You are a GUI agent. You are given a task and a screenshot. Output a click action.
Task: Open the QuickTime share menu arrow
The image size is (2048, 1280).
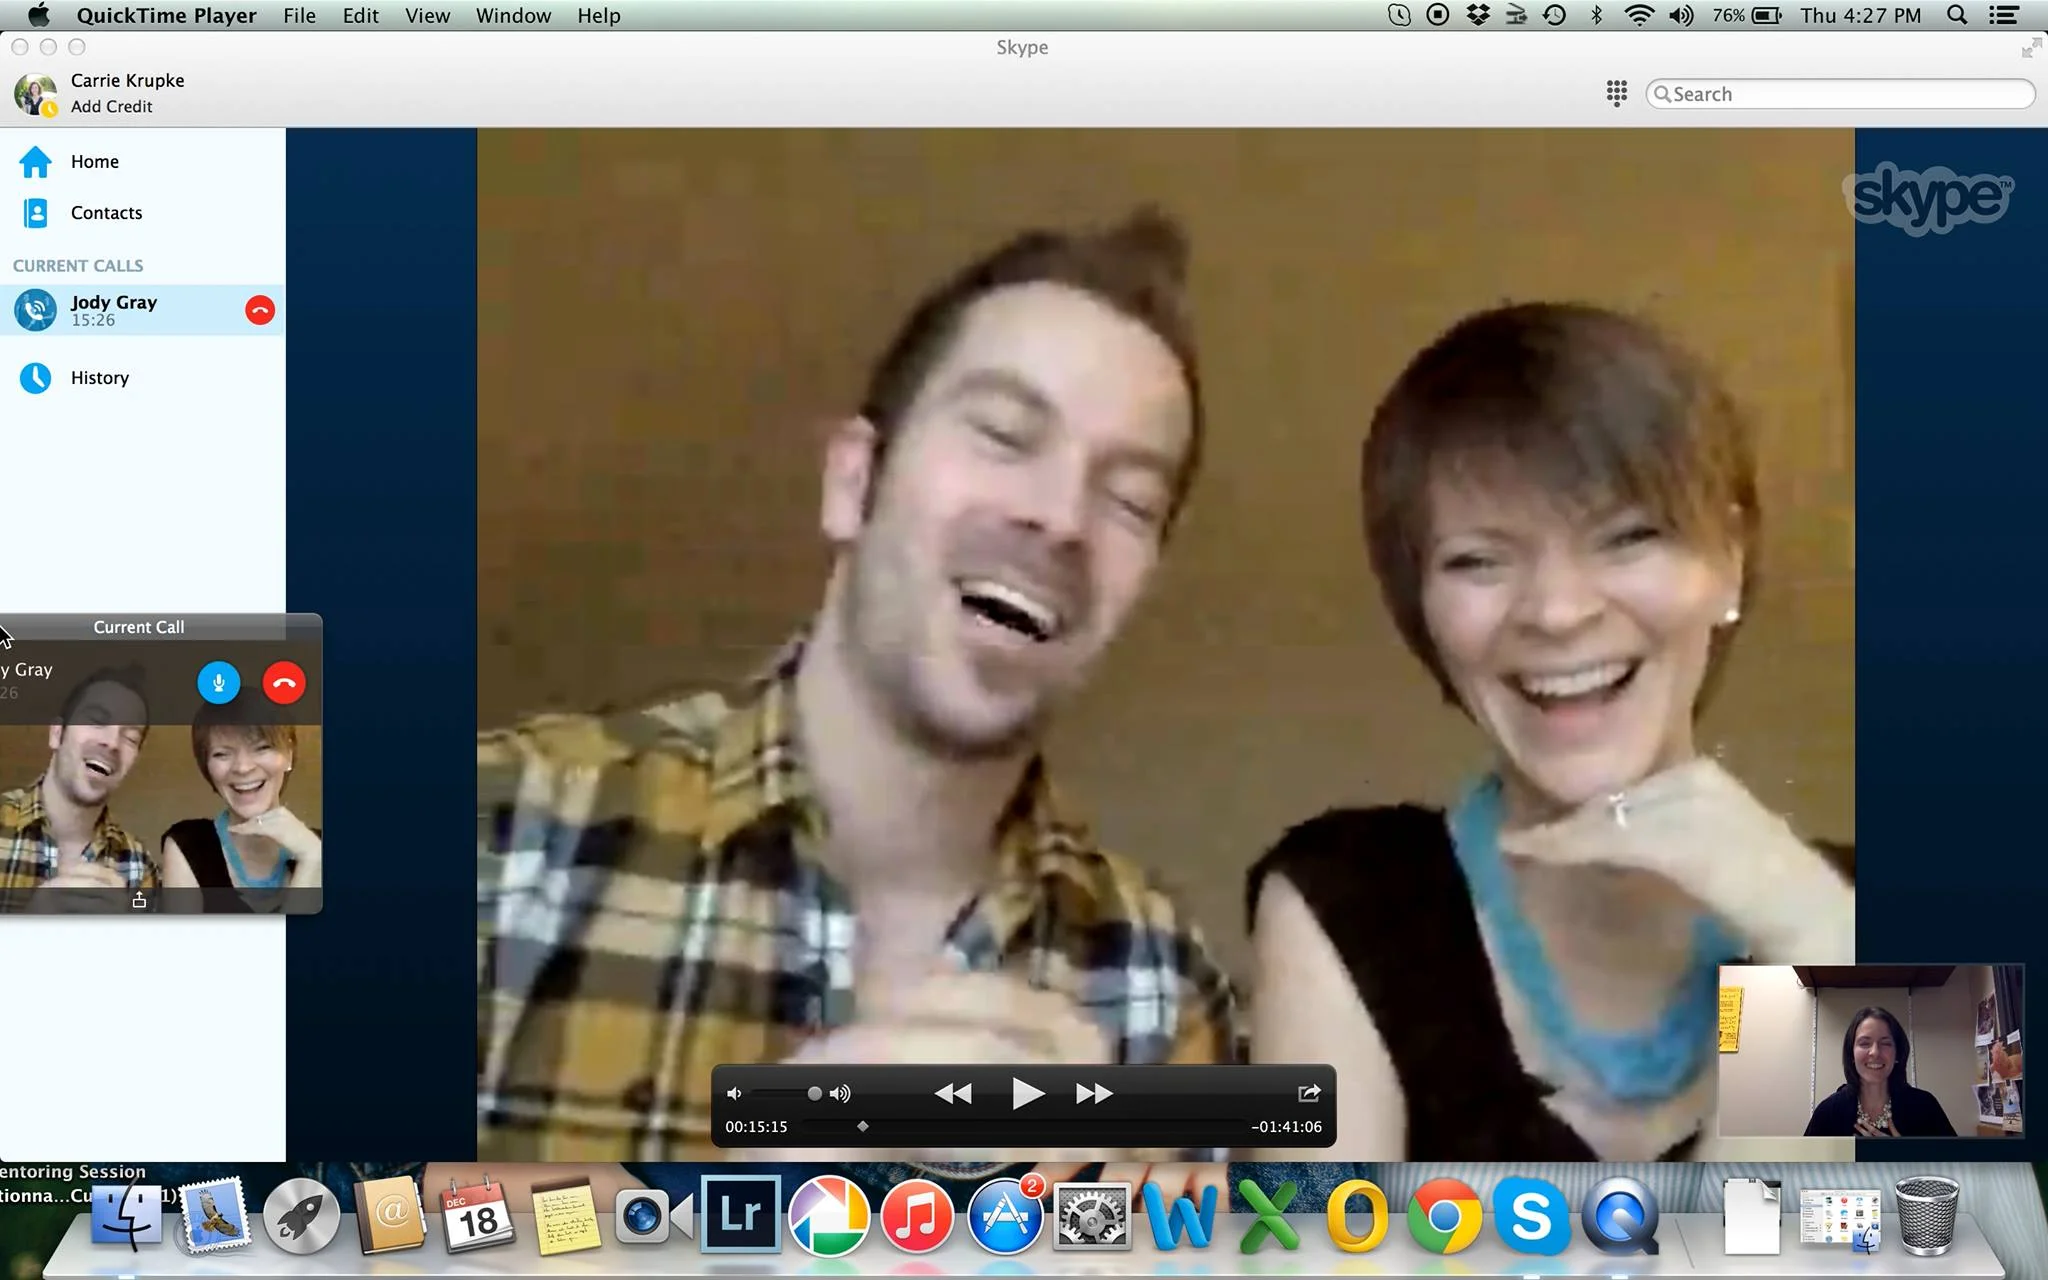click(x=1308, y=1093)
